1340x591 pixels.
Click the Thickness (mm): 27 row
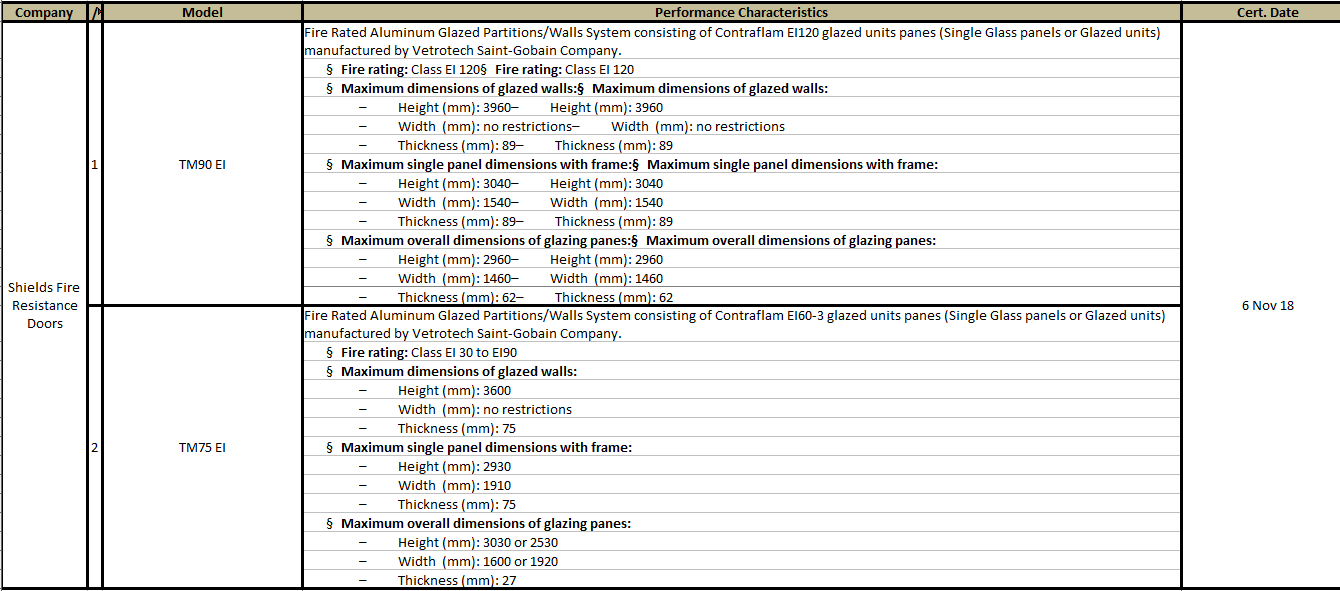[456, 580]
